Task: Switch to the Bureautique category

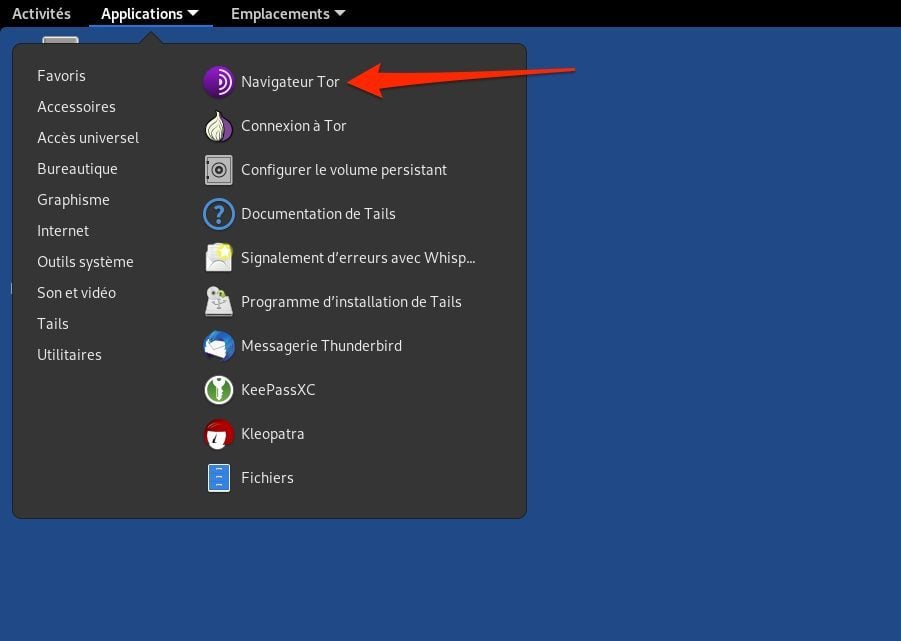Action: point(78,169)
